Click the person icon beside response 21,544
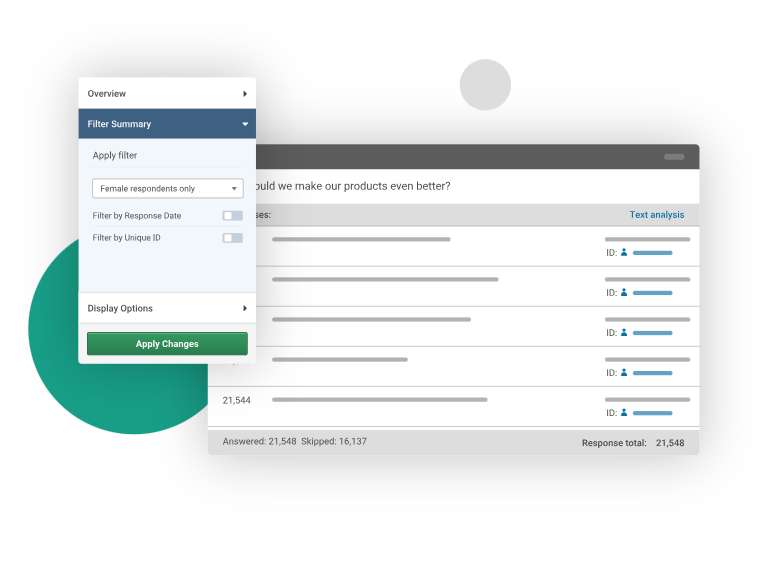769x577 pixels. 624,413
